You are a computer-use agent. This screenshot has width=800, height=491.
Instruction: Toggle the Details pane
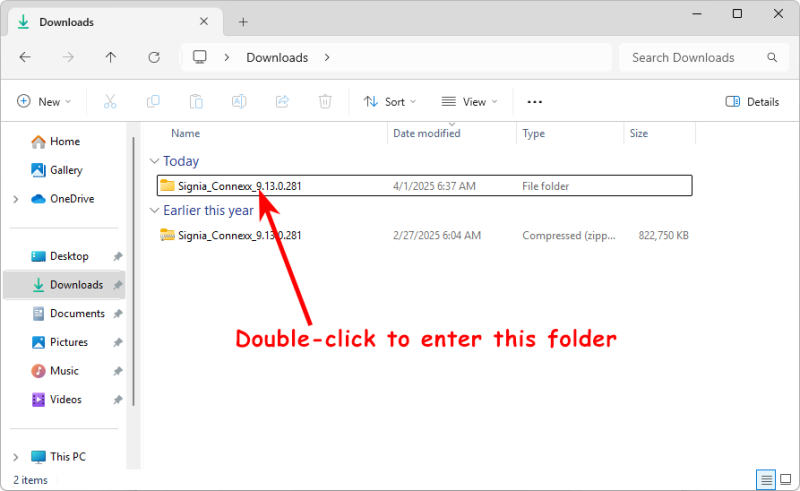[x=751, y=101]
